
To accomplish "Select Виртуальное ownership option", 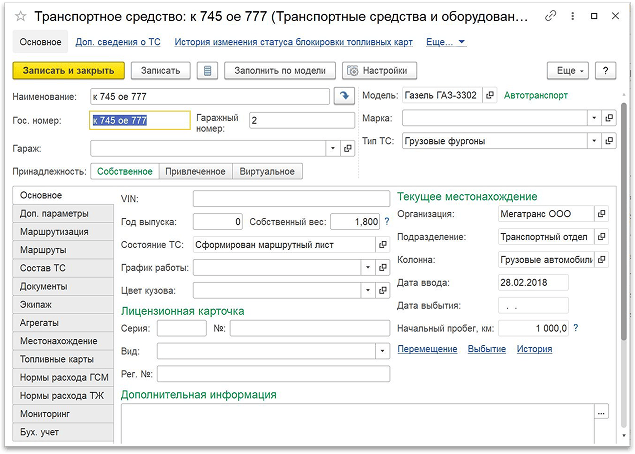I will 267,171.
